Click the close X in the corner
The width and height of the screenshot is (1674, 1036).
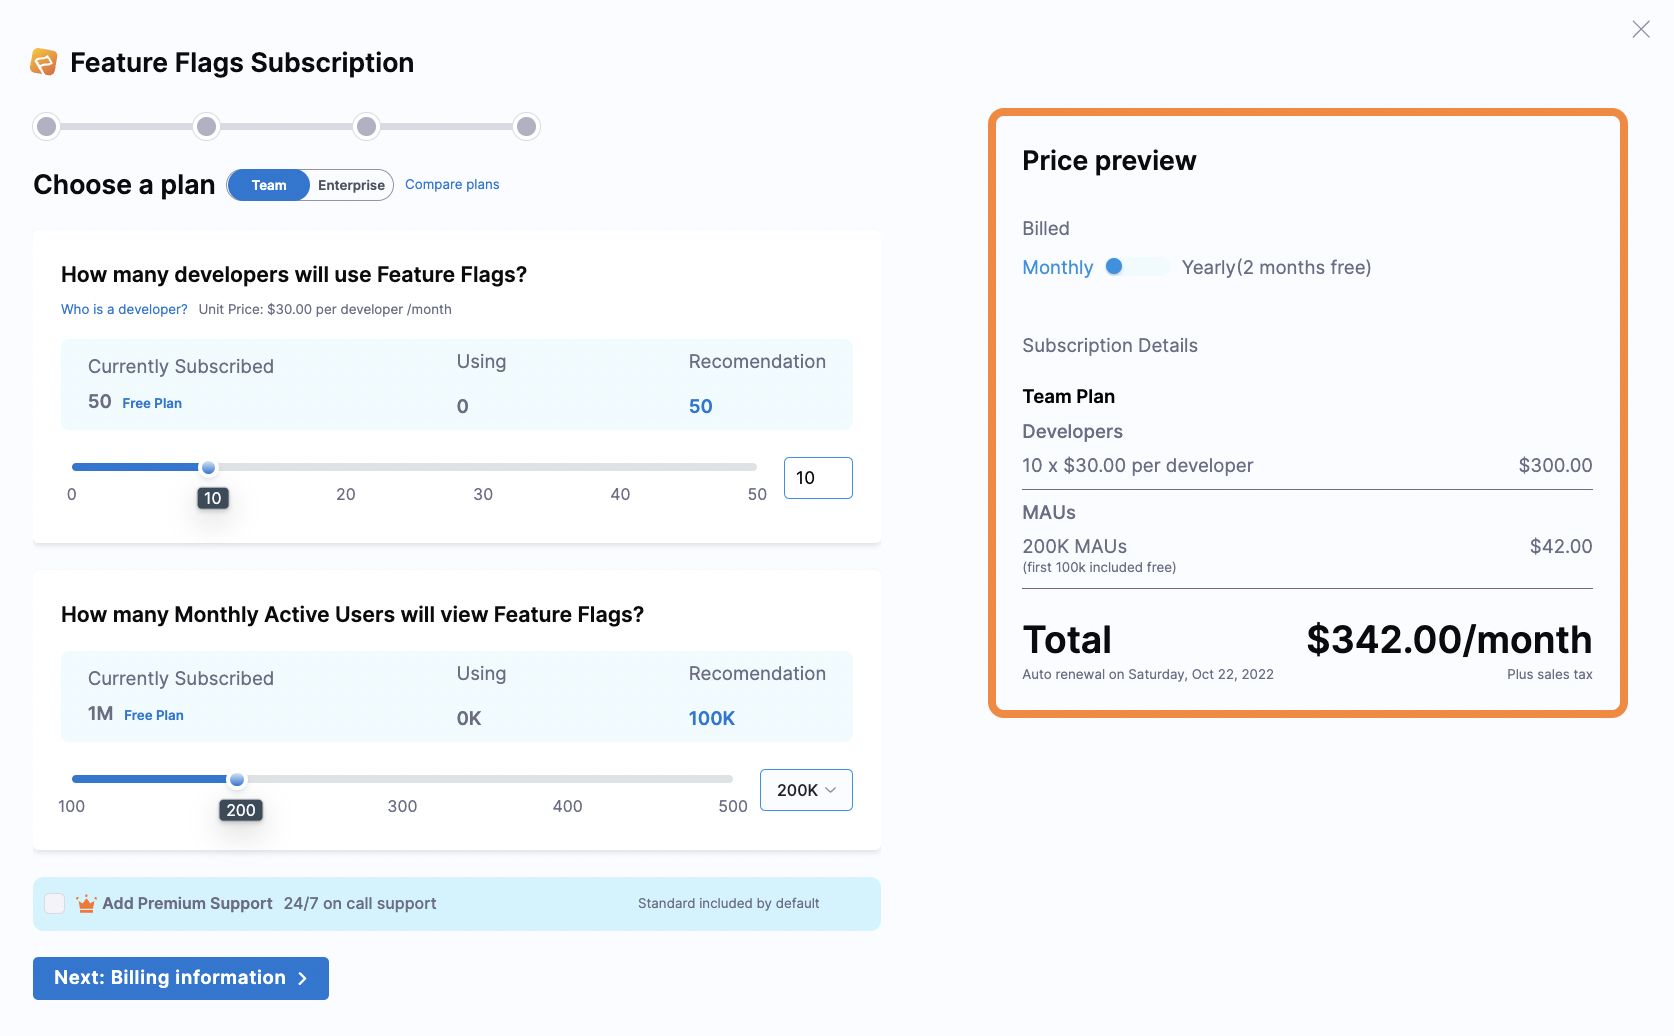(1641, 29)
